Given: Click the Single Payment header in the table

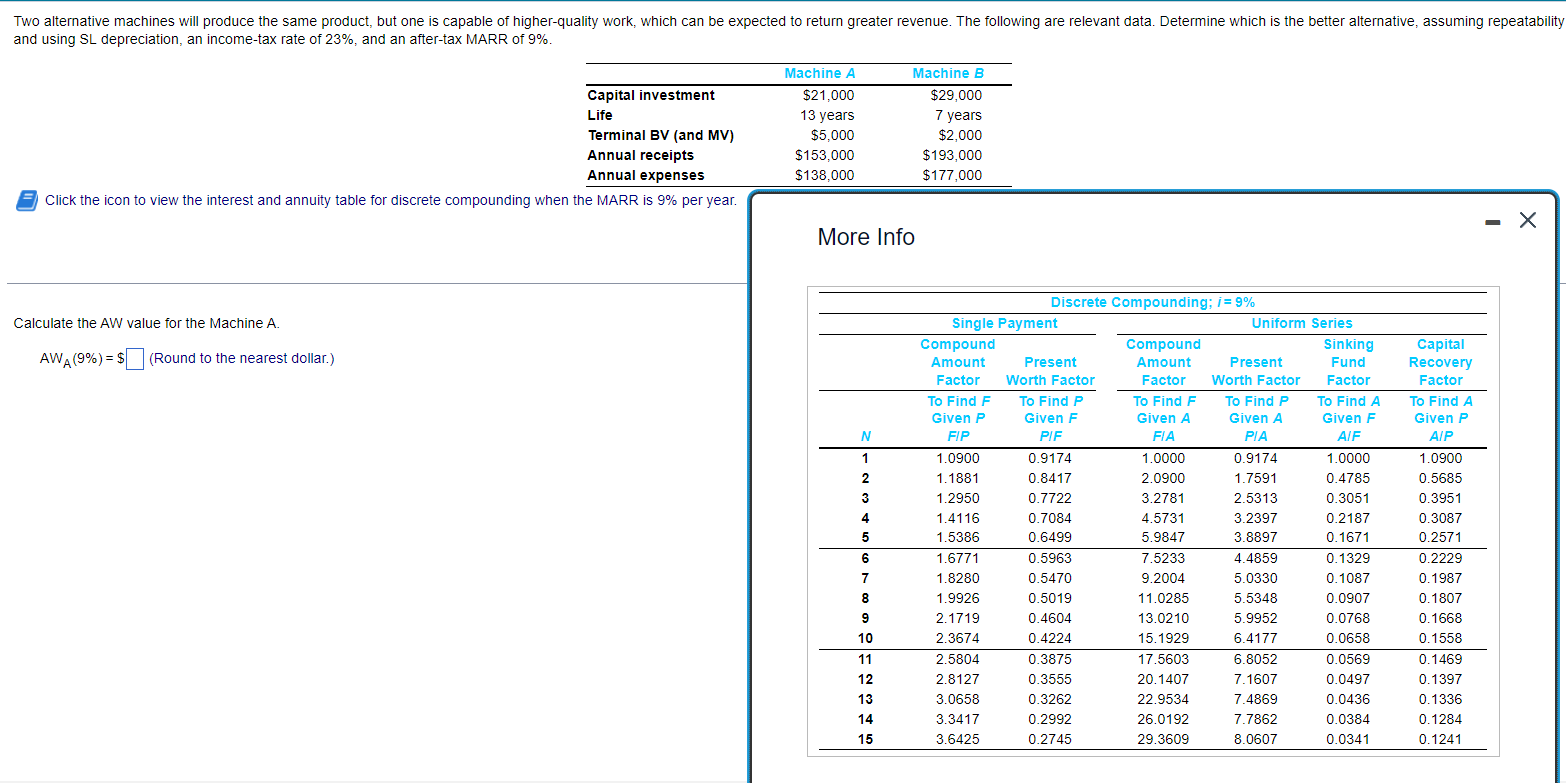Looking at the screenshot, I should pos(1004,323).
